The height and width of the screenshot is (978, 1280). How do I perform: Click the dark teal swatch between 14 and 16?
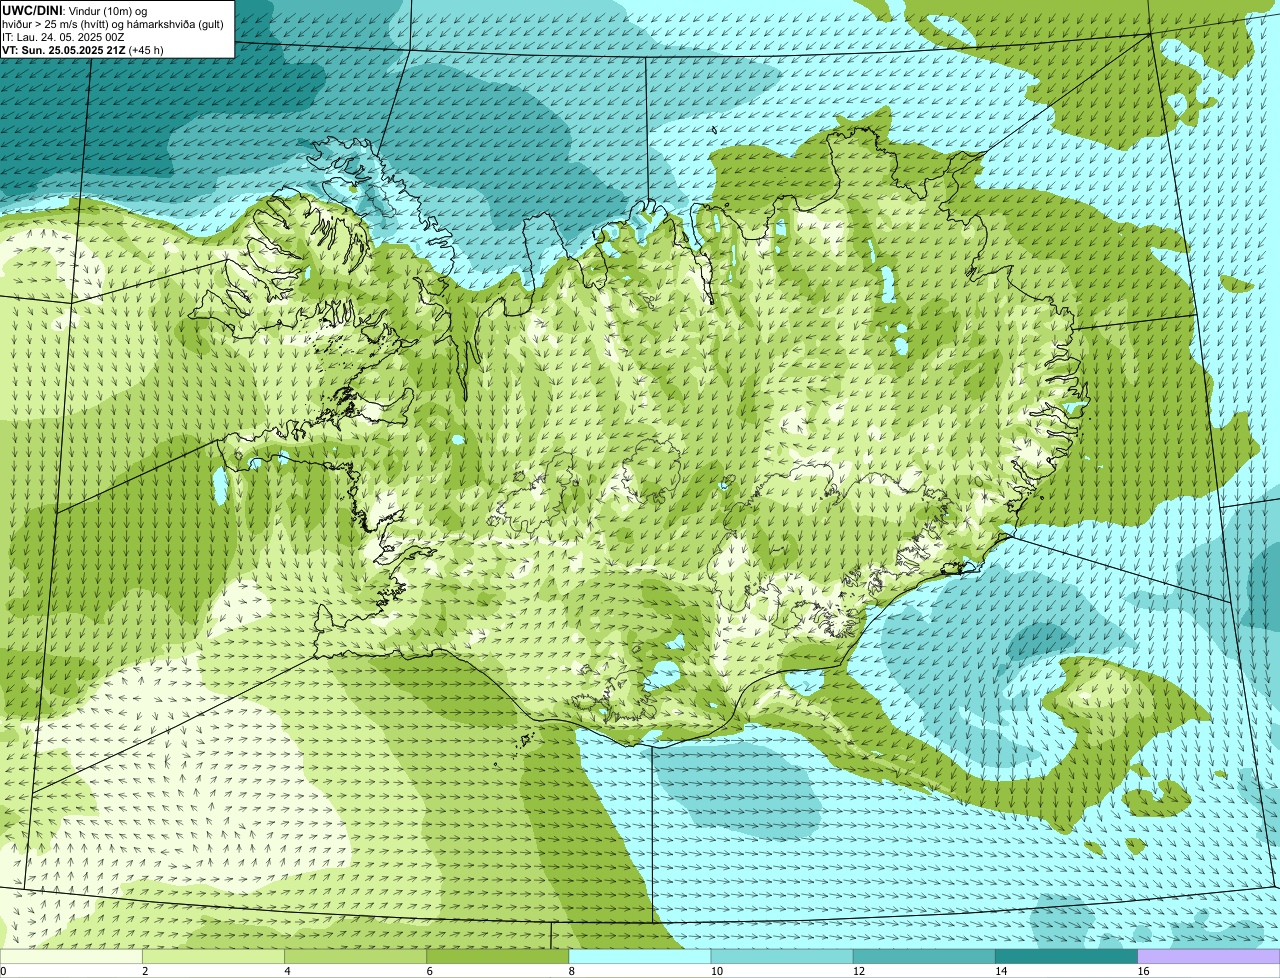1067,957
